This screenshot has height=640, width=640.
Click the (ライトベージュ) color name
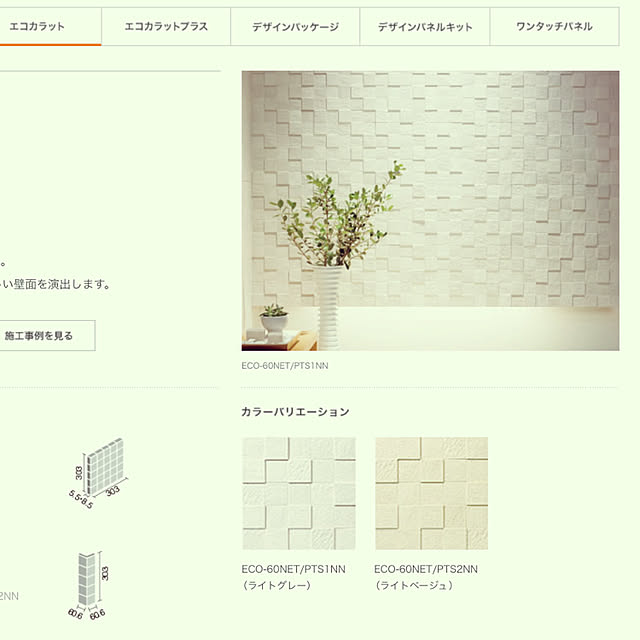pyautogui.click(x=413, y=585)
